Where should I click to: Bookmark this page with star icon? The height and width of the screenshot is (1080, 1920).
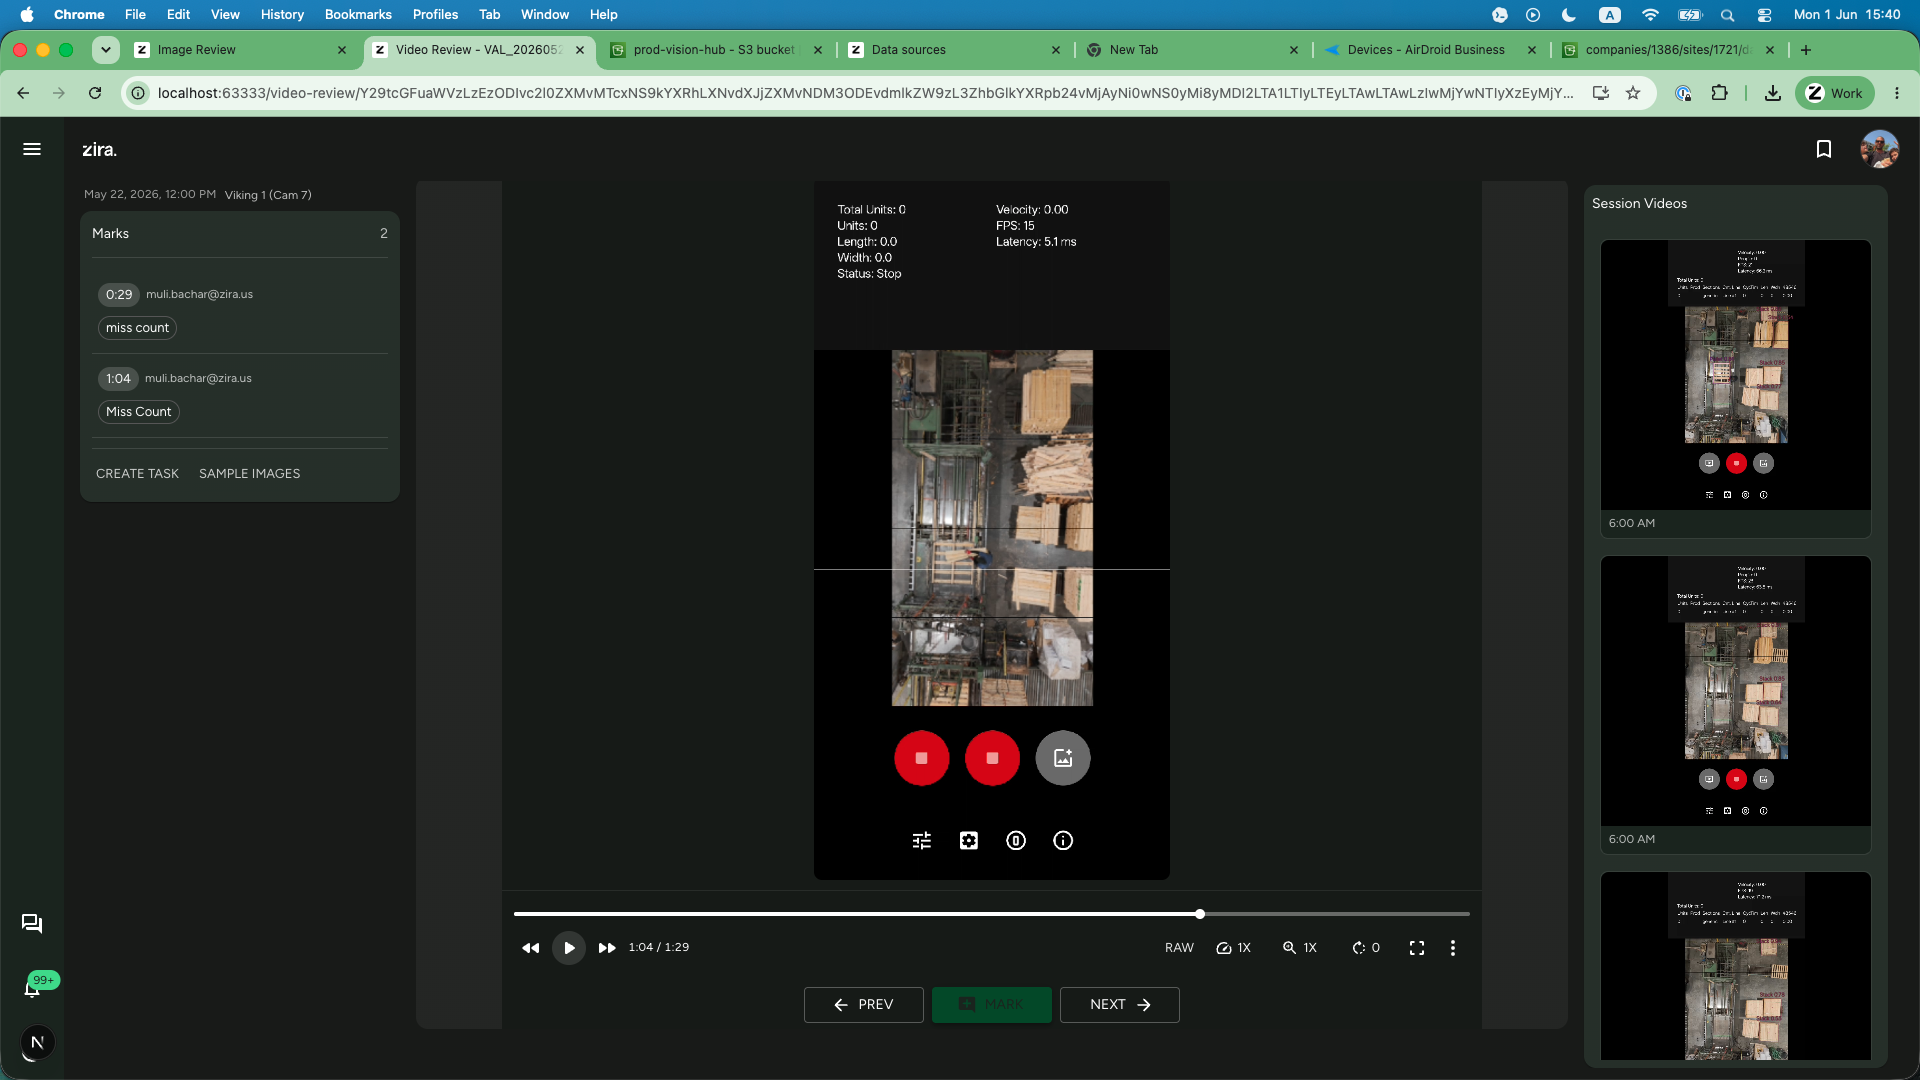(1633, 93)
